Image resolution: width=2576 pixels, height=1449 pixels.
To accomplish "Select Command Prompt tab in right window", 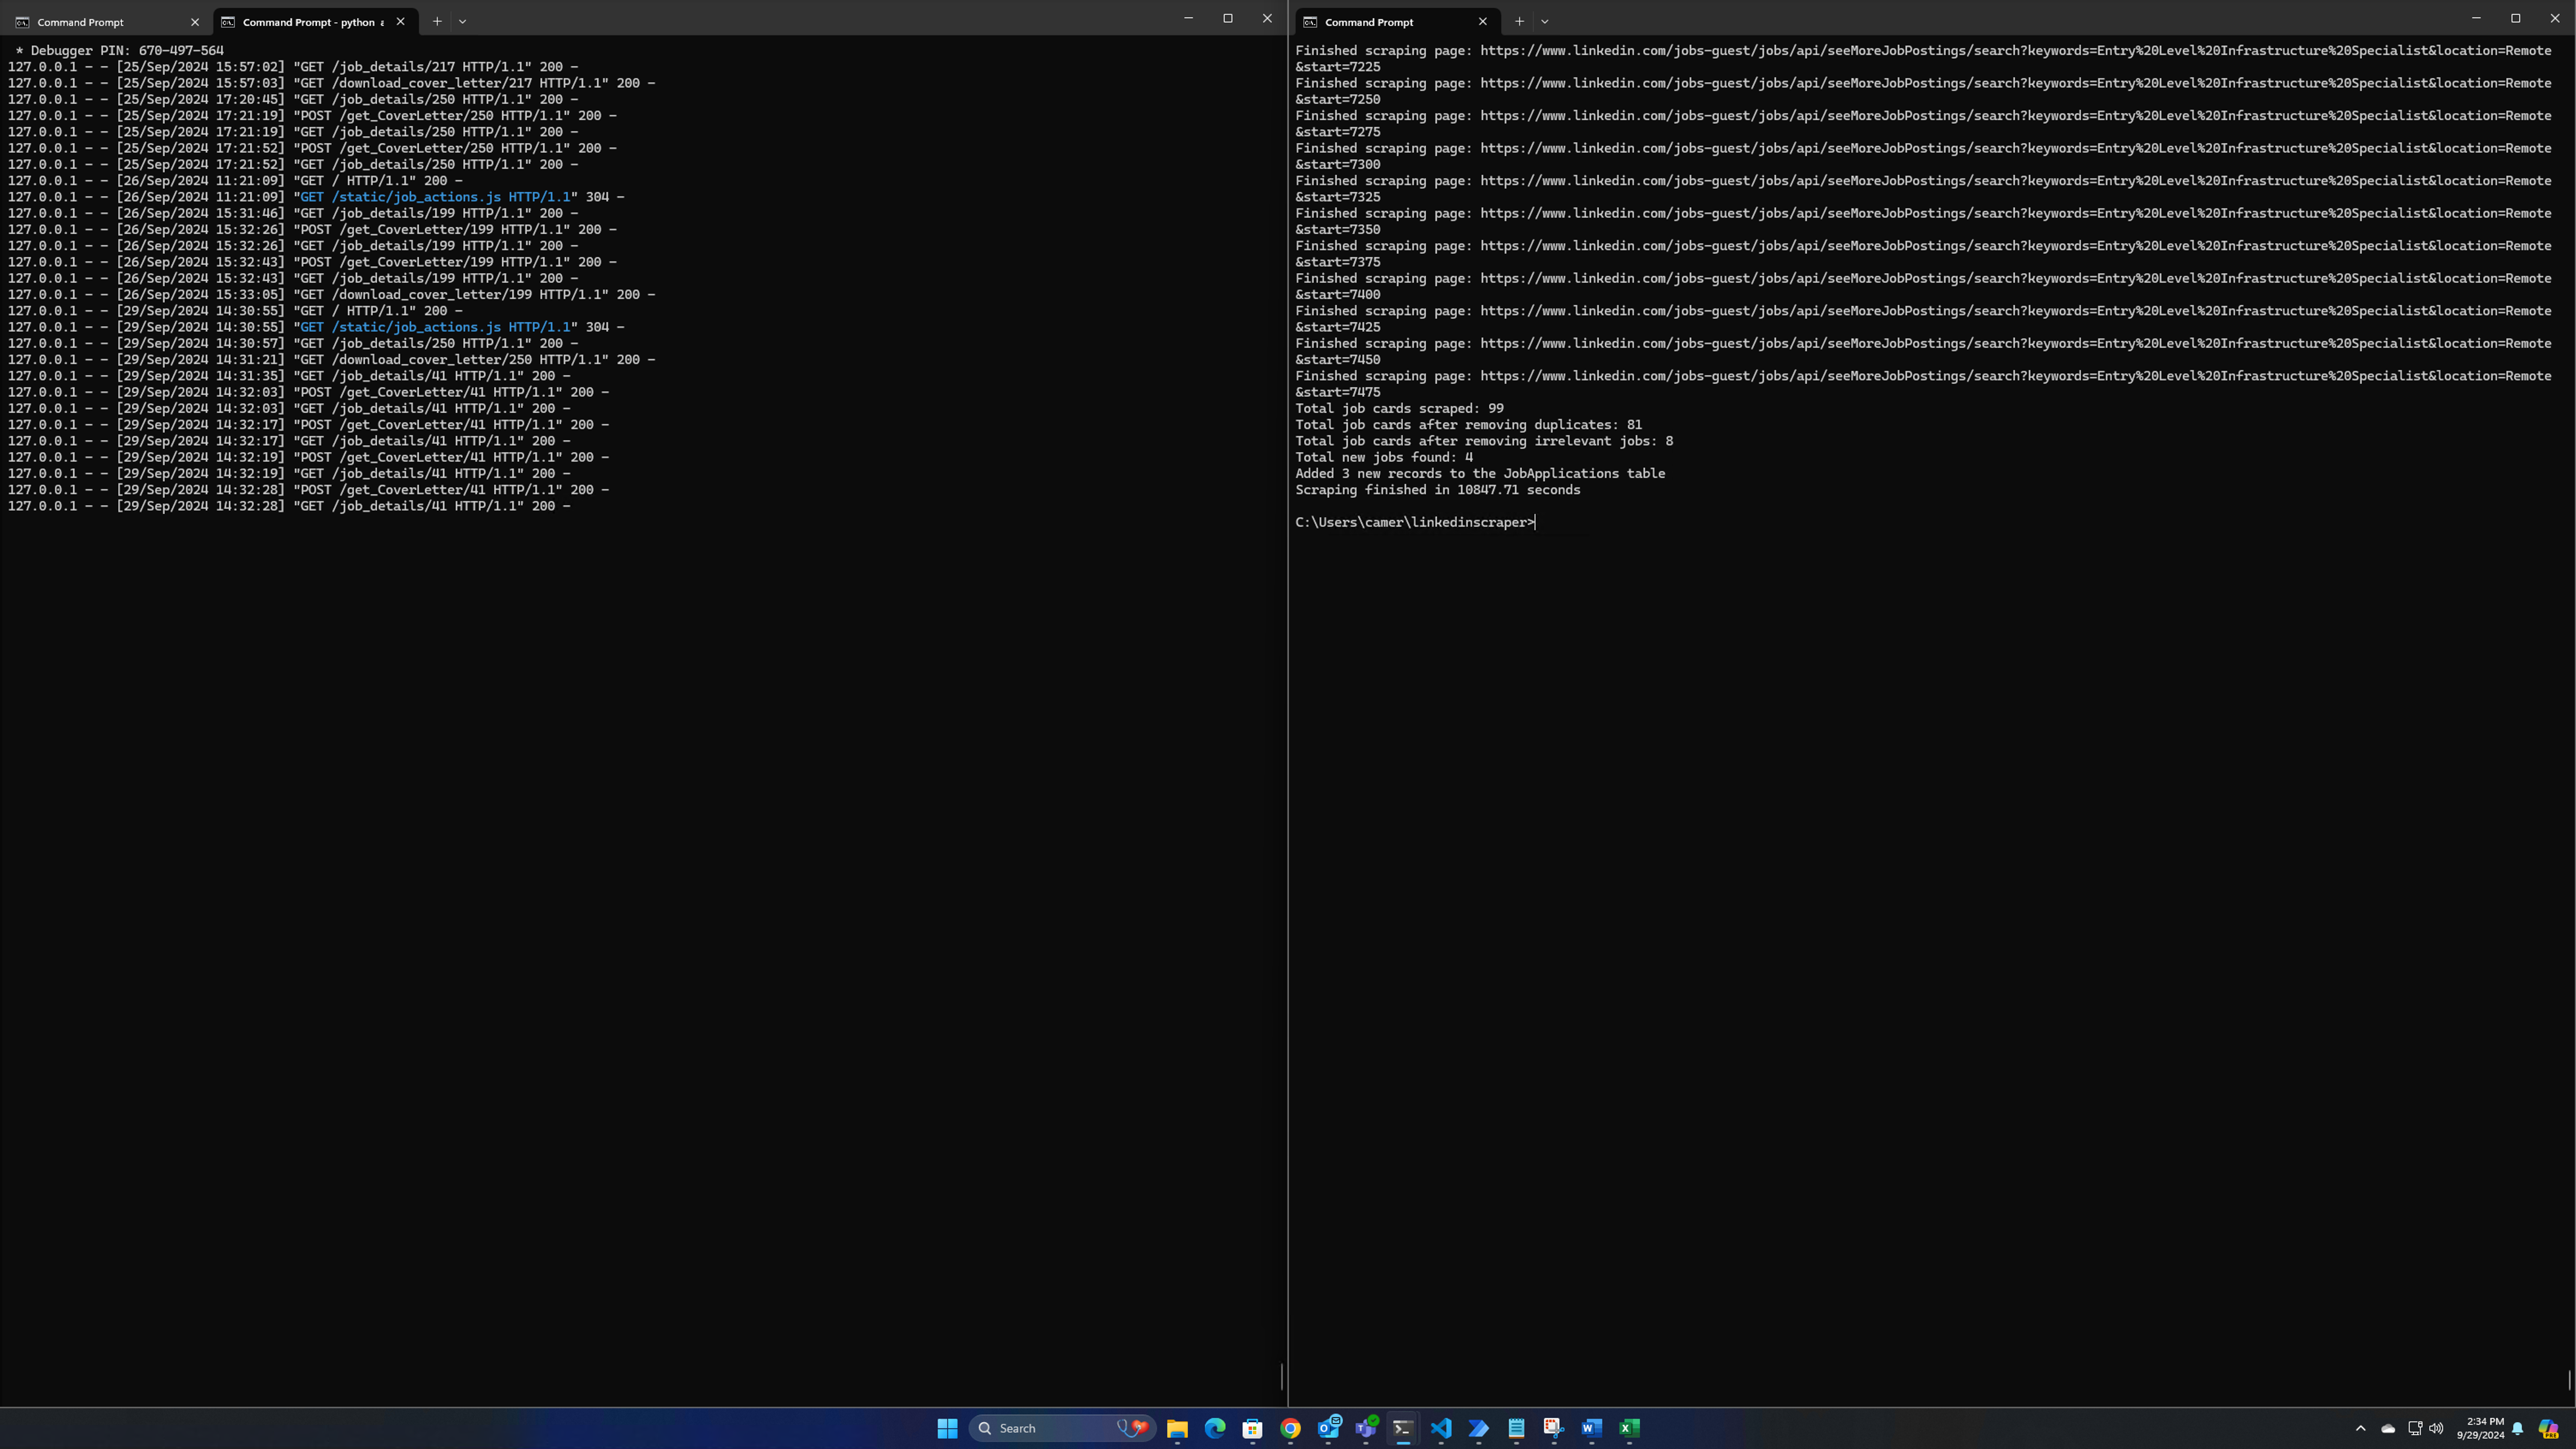I will (1397, 22).
